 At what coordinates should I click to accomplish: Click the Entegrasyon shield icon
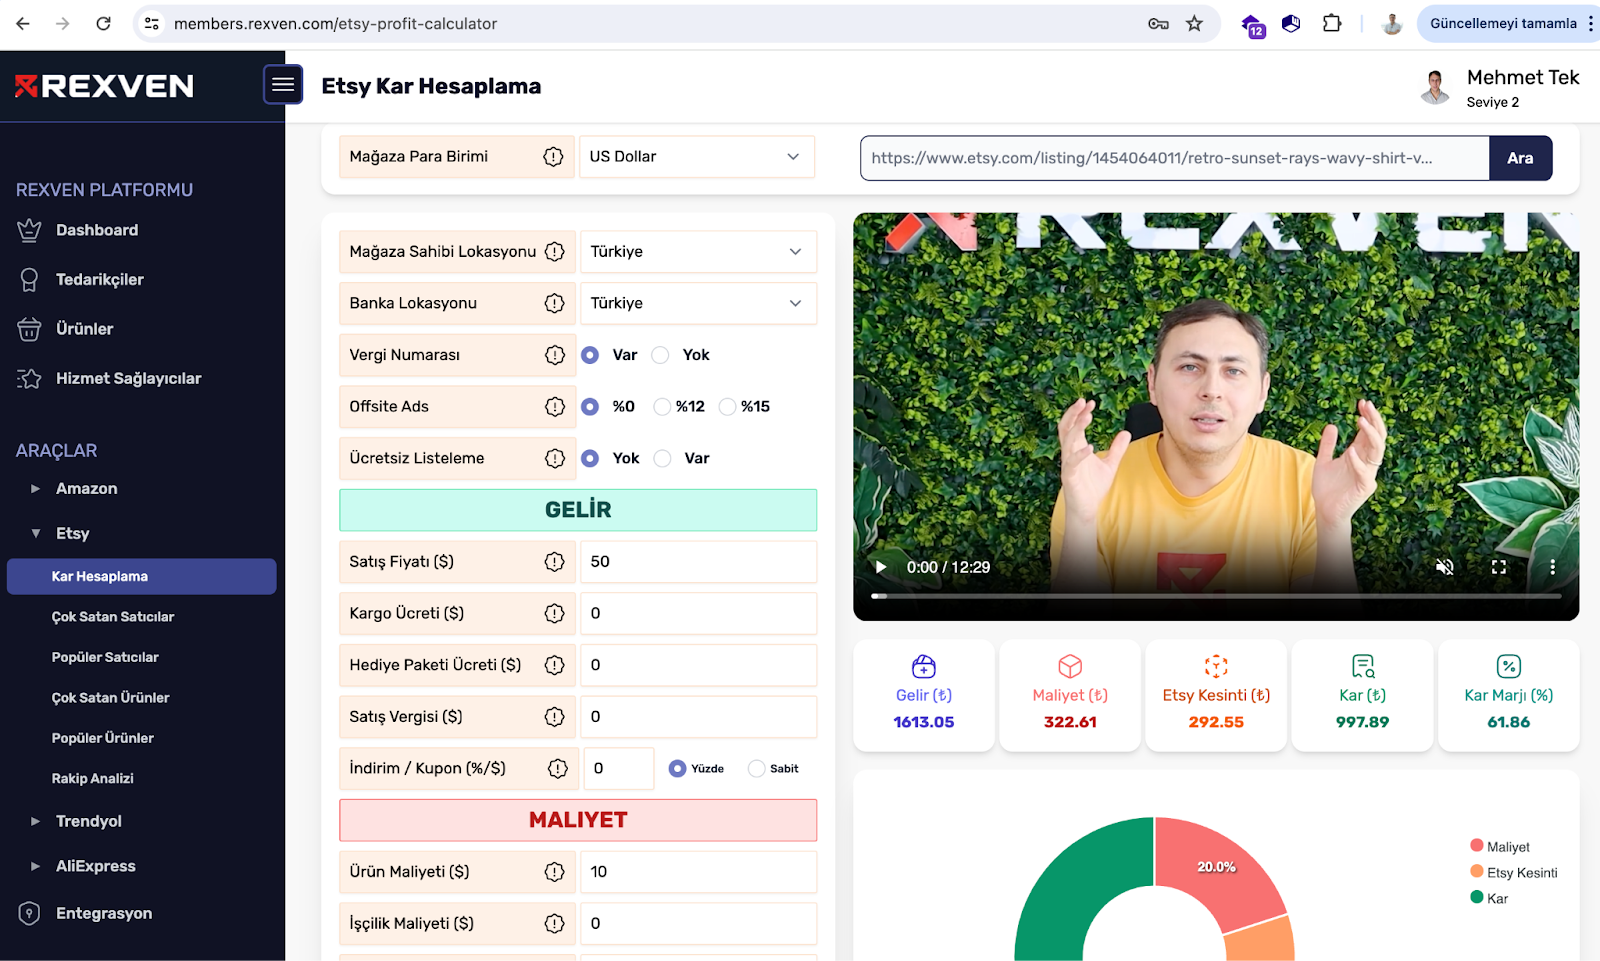pos(29,913)
